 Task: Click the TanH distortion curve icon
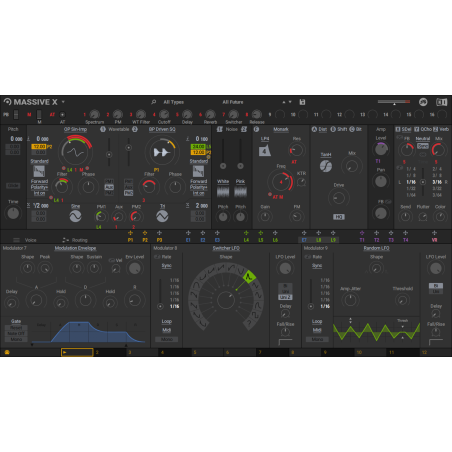coord(326,166)
